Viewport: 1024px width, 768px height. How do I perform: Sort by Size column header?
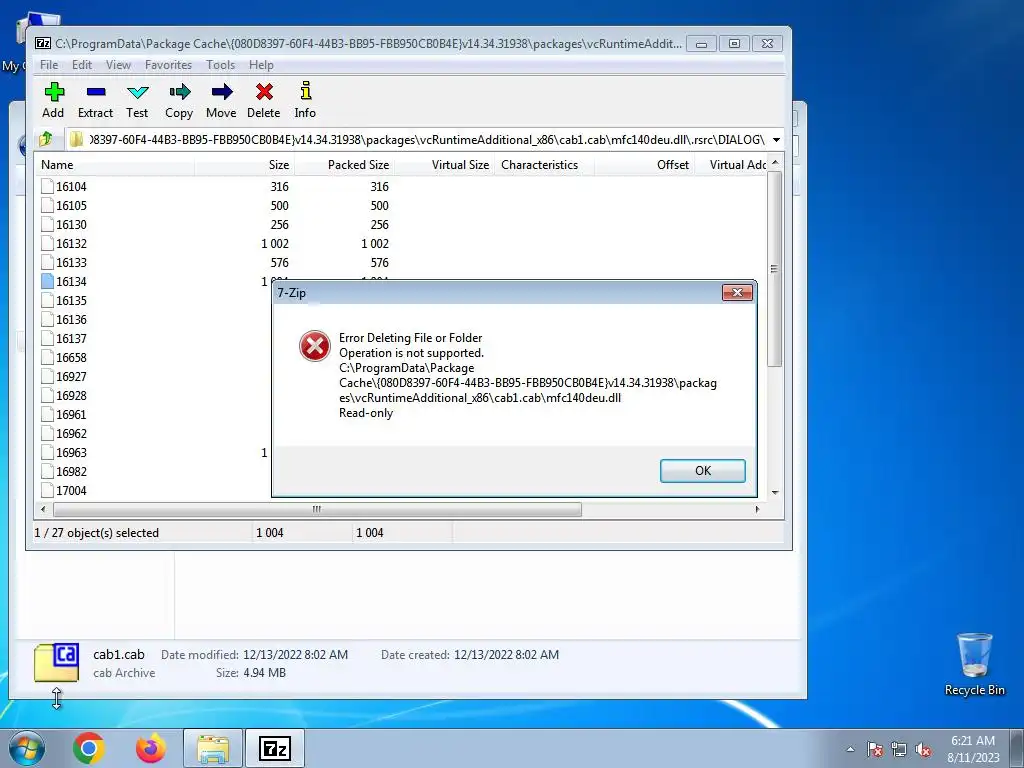[244, 165]
